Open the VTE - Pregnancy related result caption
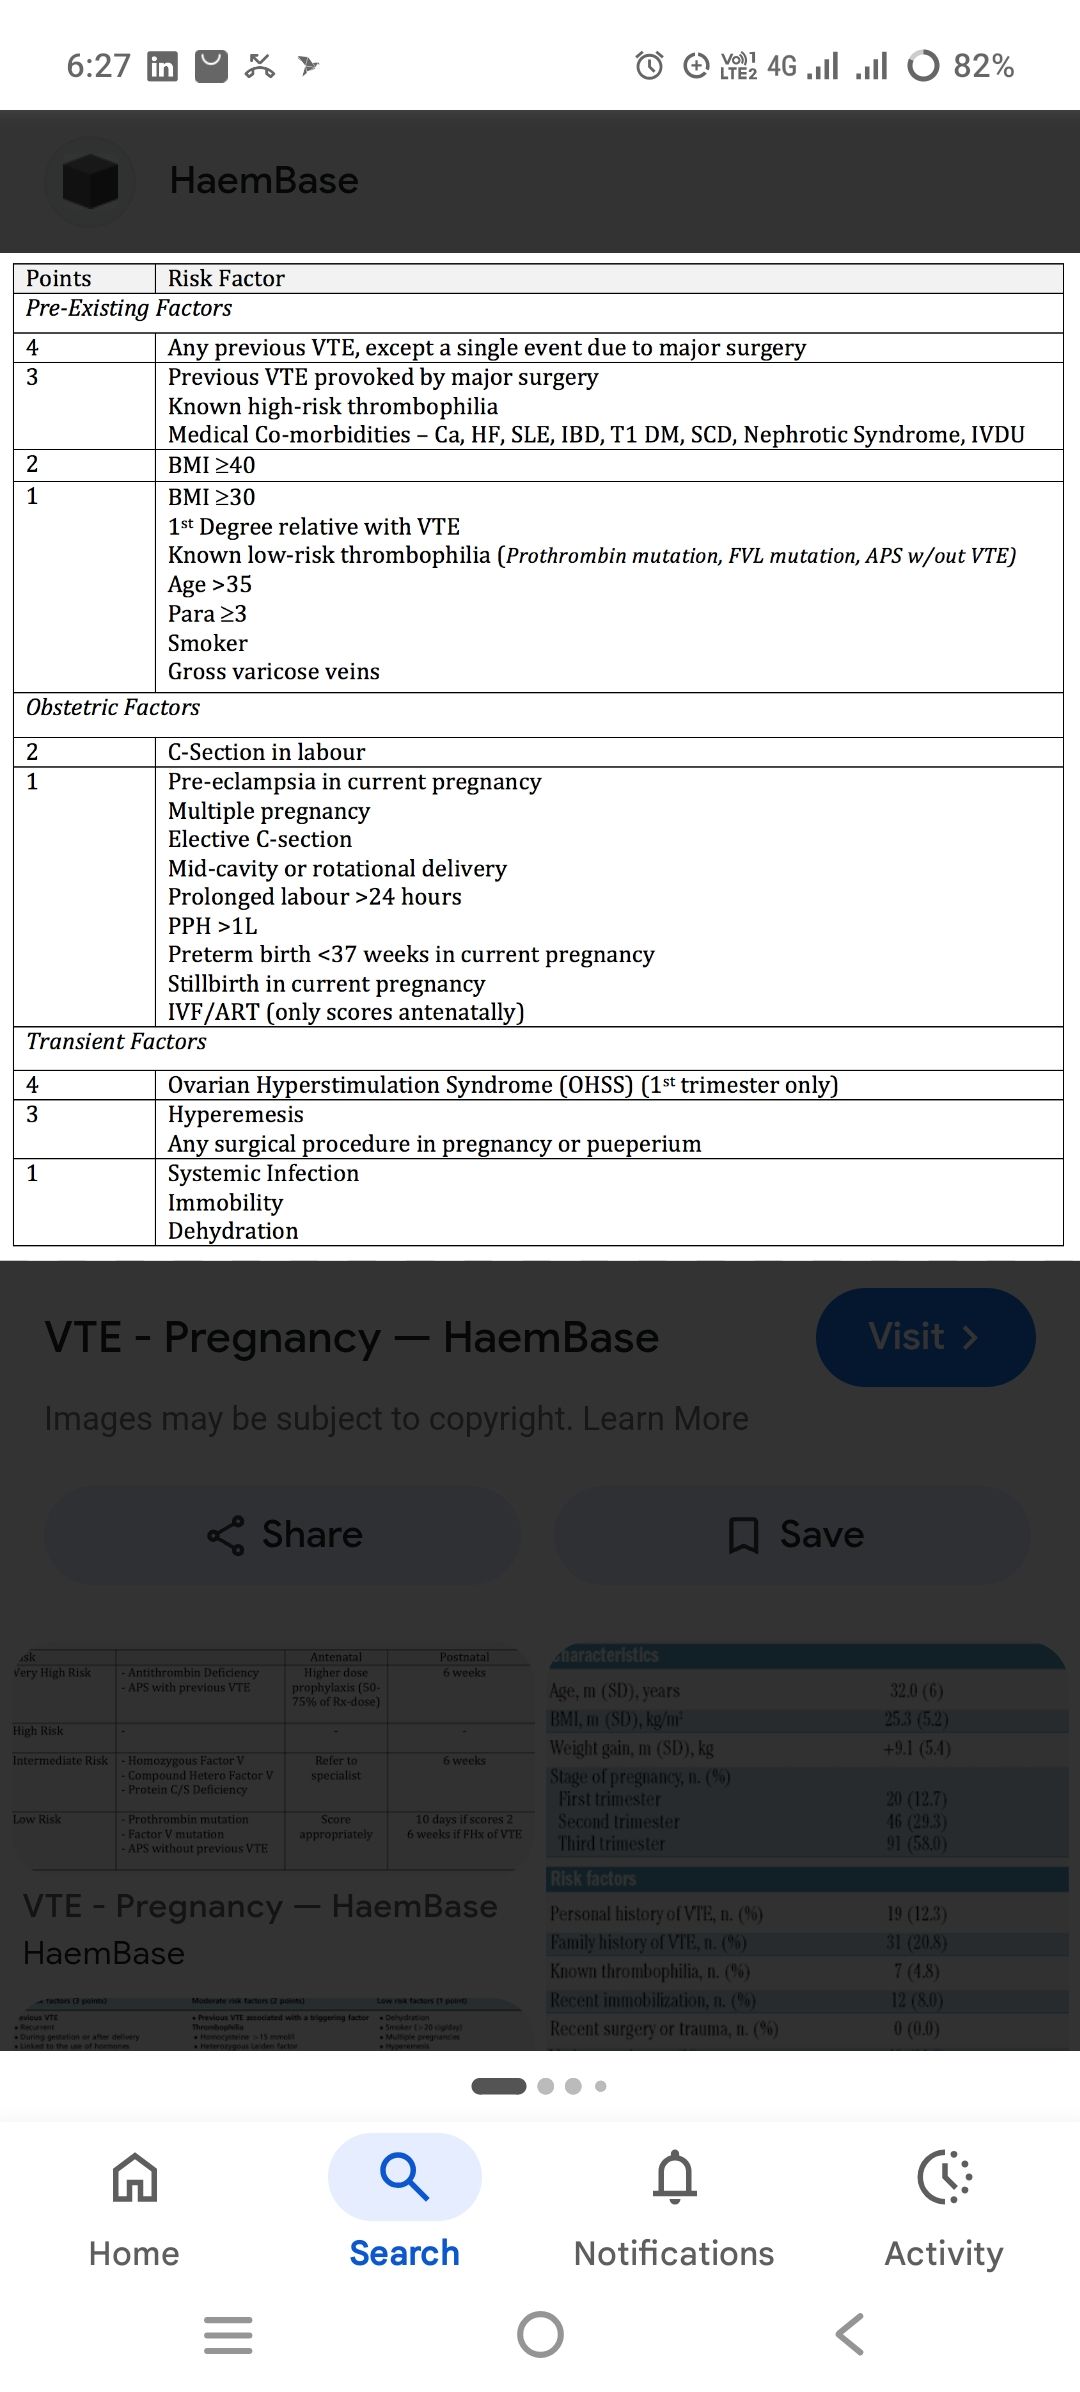This screenshot has width=1080, height=2392. point(260,1906)
